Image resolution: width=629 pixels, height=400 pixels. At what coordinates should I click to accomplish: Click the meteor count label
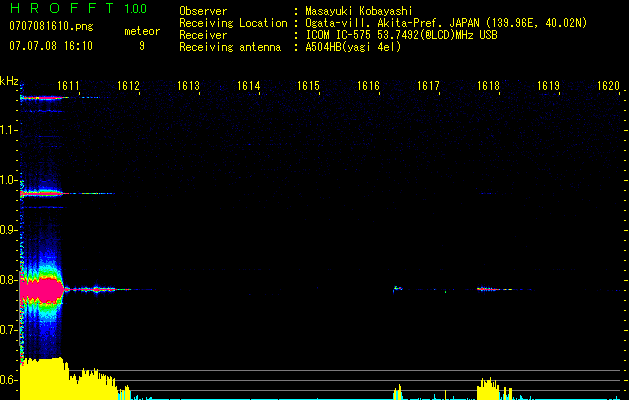click(x=142, y=31)
